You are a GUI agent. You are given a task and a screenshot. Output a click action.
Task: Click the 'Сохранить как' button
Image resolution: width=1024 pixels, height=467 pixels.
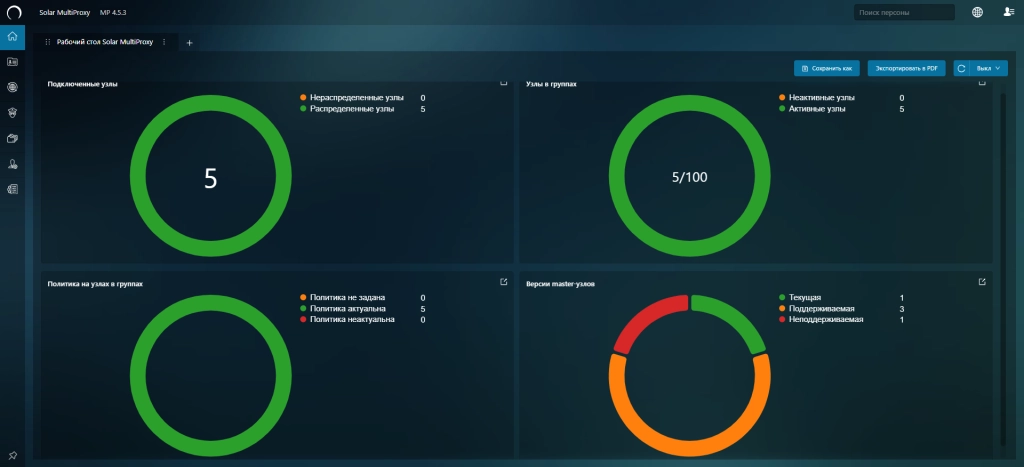coord(826,68)
